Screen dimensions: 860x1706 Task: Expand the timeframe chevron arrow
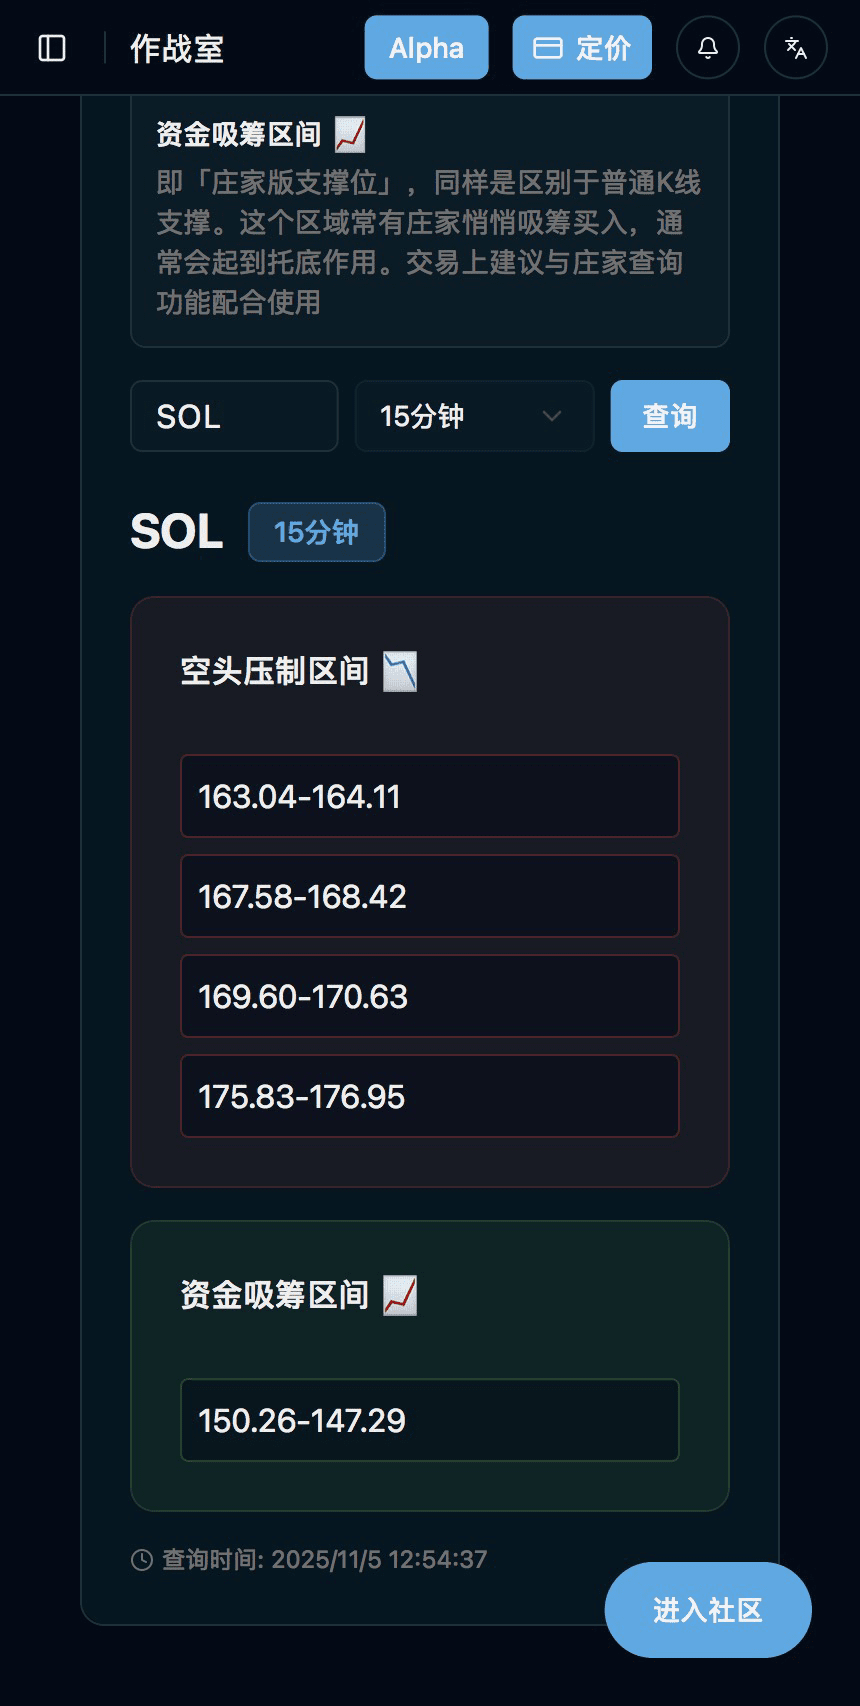pyautogui.click(x=551, y=416)
